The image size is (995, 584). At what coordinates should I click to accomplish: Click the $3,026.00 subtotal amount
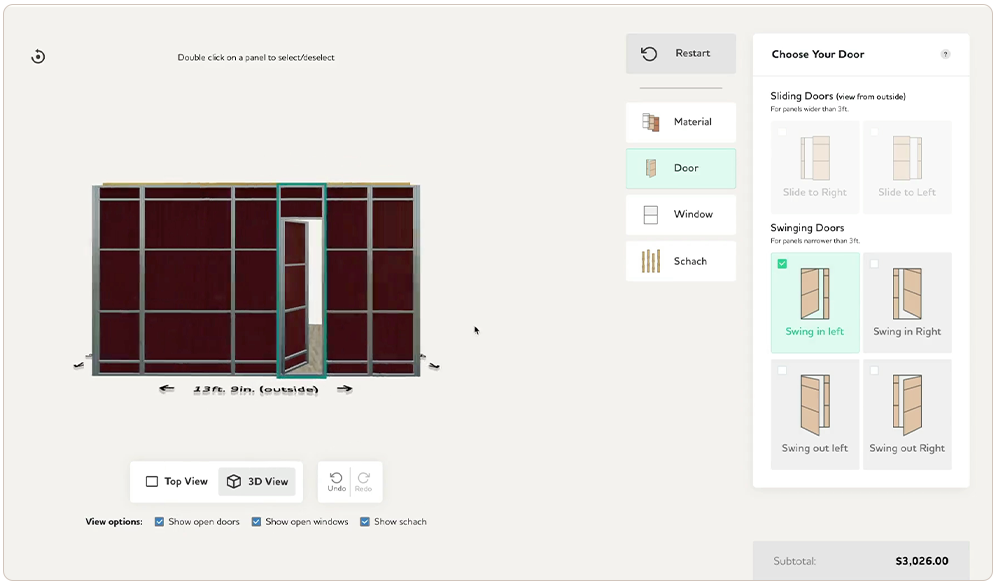click(x=922, y=561)
